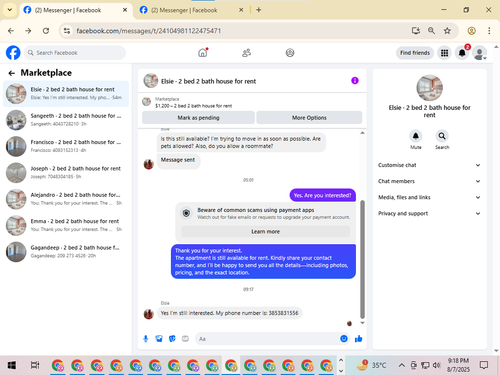The image size is (500, 375).
Task: Go back using Marketplace back arrow
Action: [x=12, y=73]
